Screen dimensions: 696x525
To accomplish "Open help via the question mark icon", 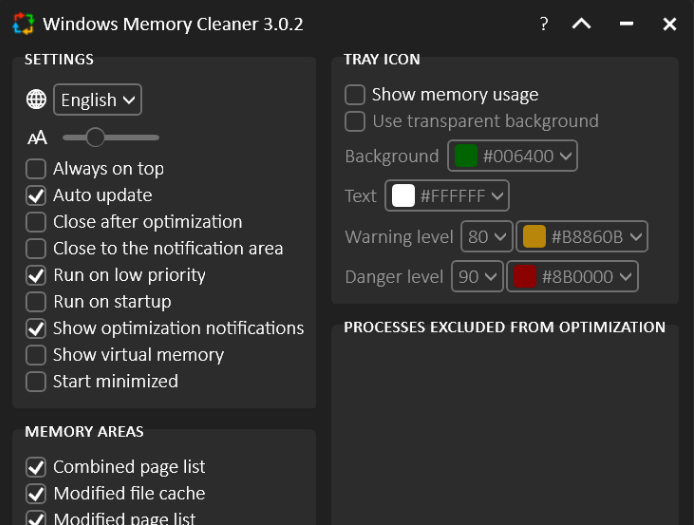I will point(544,24).
